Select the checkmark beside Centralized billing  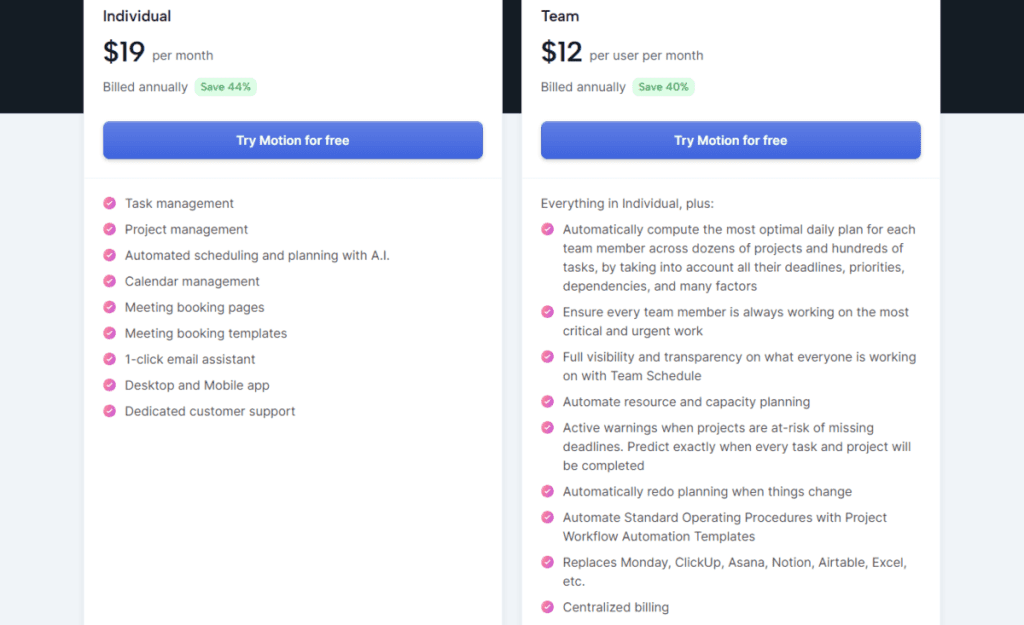point(547,607)
